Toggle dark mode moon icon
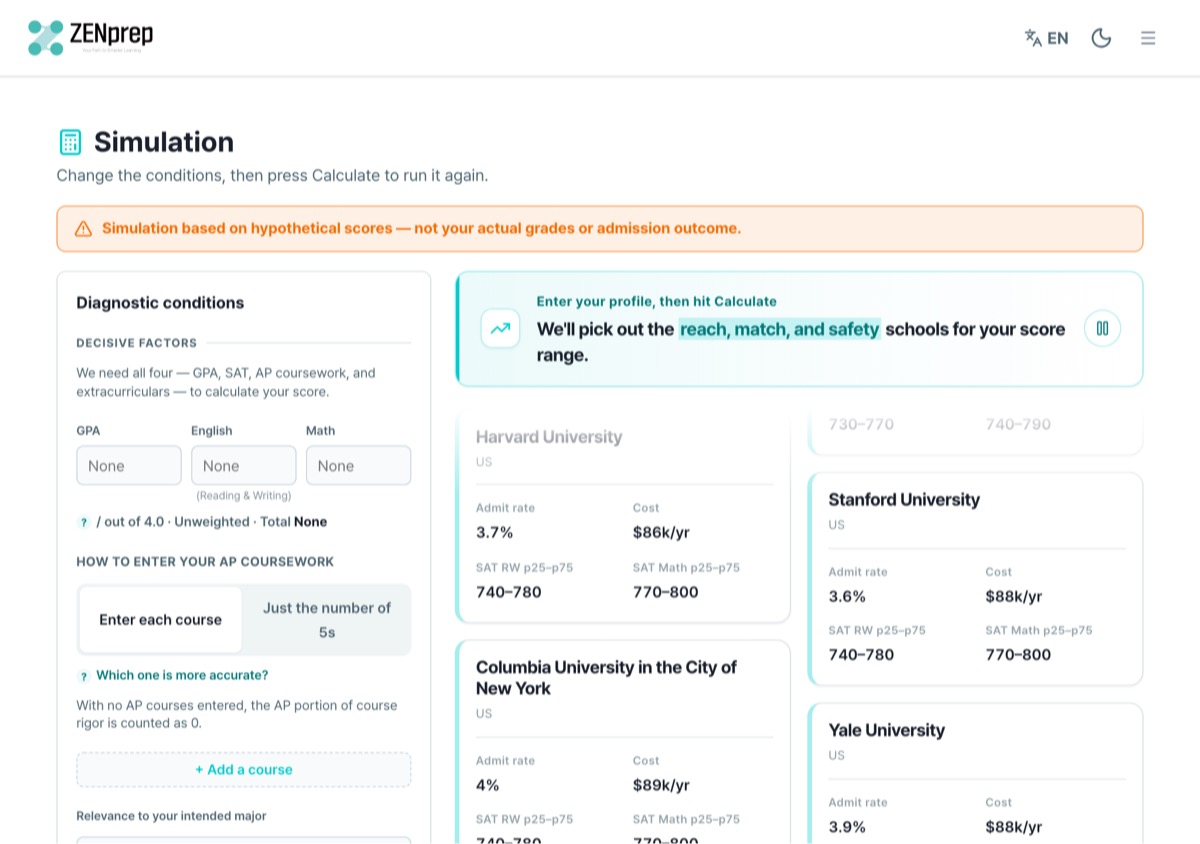1200x844 pixels. tap(1101, 38)
